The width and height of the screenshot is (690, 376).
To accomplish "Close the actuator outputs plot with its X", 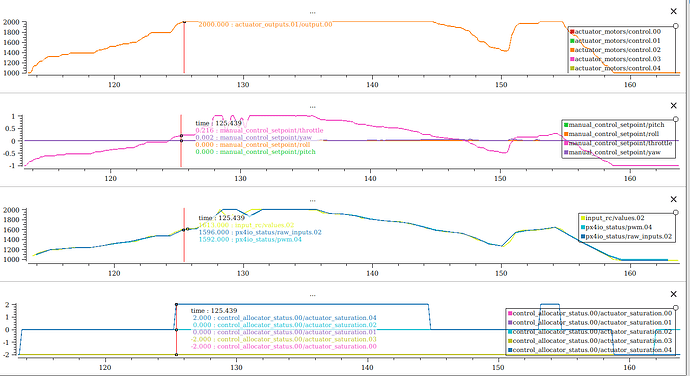I will click(673, 11).
